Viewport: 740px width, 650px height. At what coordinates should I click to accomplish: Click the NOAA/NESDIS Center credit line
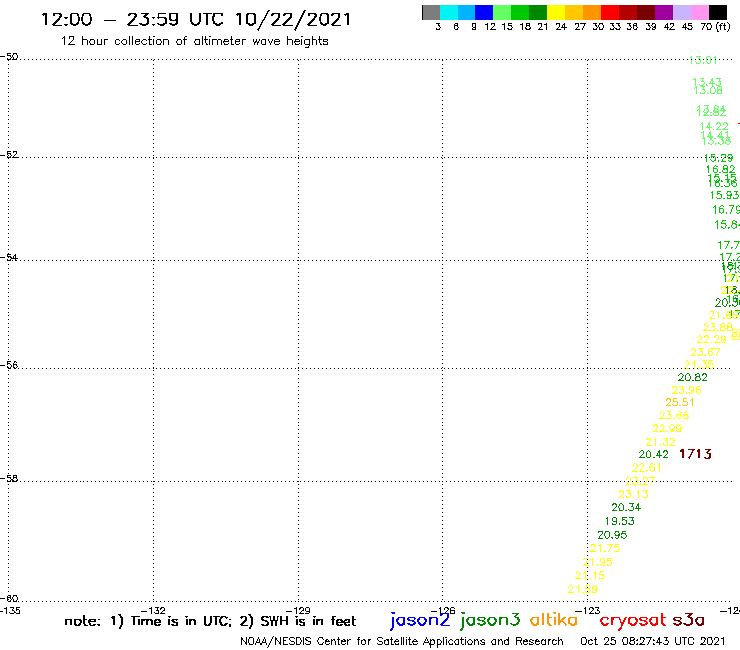click(x=402, y=642)
